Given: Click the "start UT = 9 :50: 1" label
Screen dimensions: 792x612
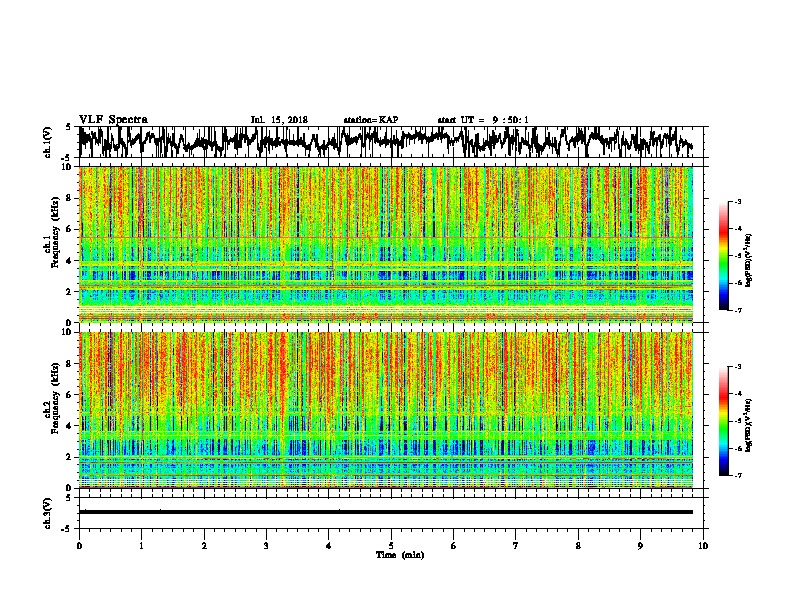Looking at the screenshot, I should coord(483,120).
